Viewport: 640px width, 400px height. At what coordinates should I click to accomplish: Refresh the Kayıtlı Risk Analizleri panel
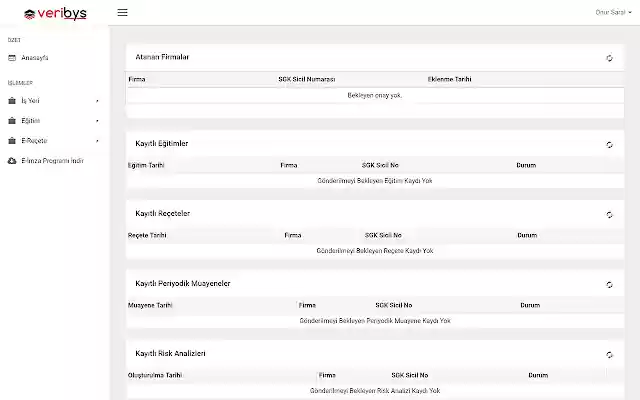point(609,355)
